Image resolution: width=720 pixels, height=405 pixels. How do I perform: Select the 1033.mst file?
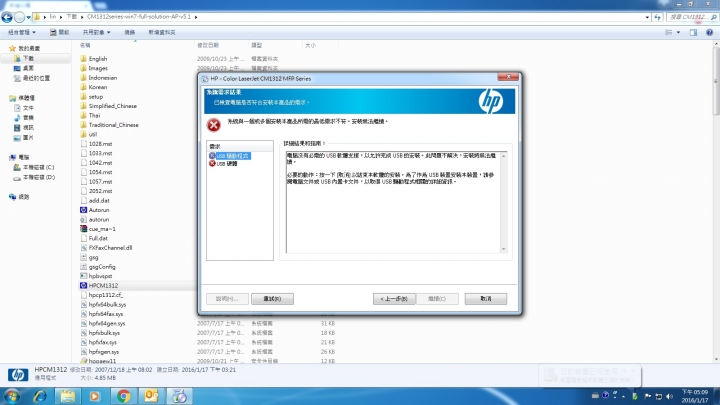coord(100,153)
